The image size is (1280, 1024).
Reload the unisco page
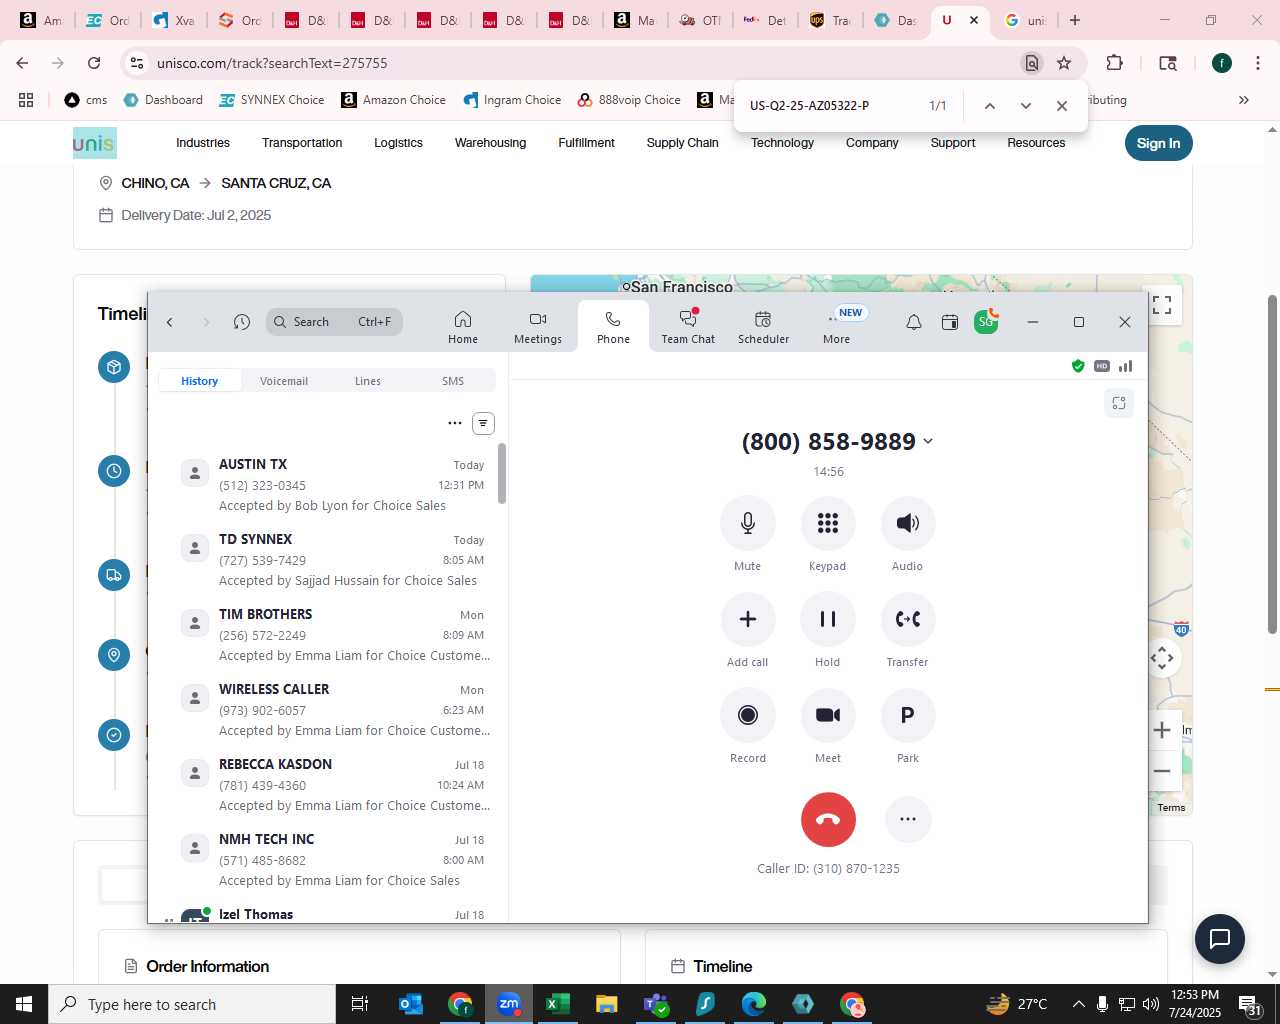click(94, 63)
